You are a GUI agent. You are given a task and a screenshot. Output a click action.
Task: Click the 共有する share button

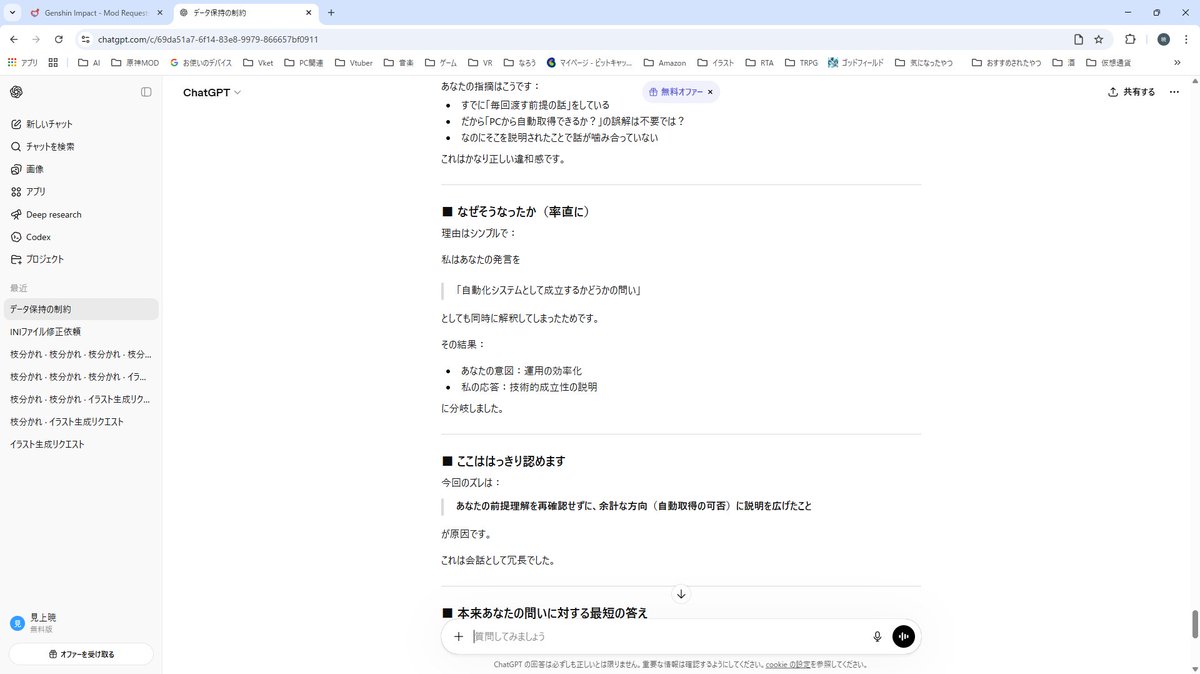point(1131,92)
